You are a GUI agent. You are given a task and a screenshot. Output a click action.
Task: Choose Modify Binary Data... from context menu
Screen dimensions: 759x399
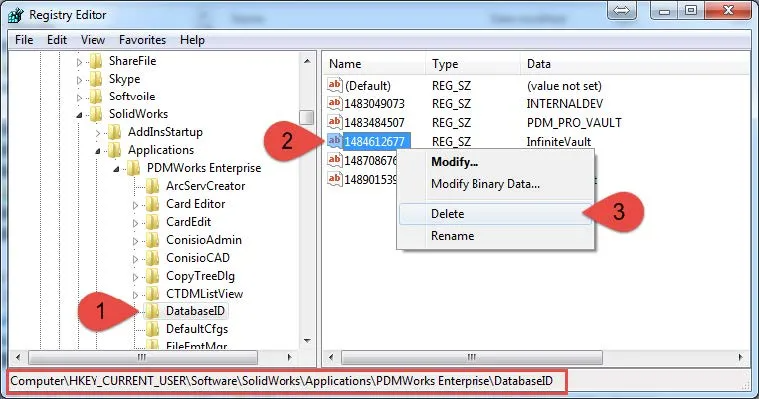[495, 184]
